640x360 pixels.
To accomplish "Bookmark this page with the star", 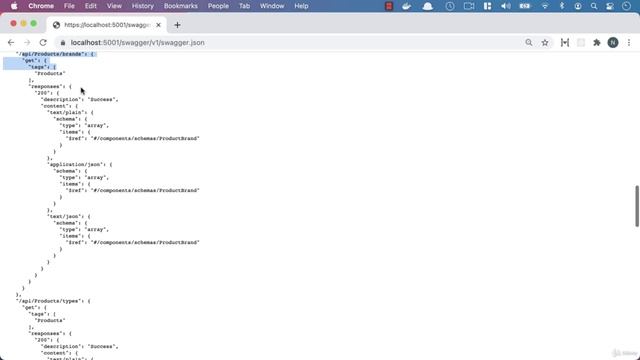I will [545, 42].
